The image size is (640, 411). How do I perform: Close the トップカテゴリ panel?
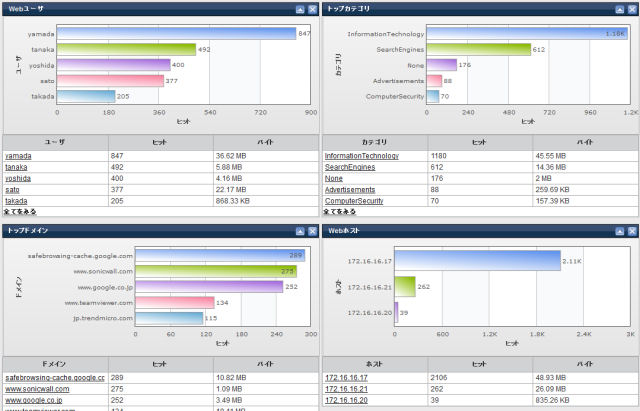pos(632,9)
